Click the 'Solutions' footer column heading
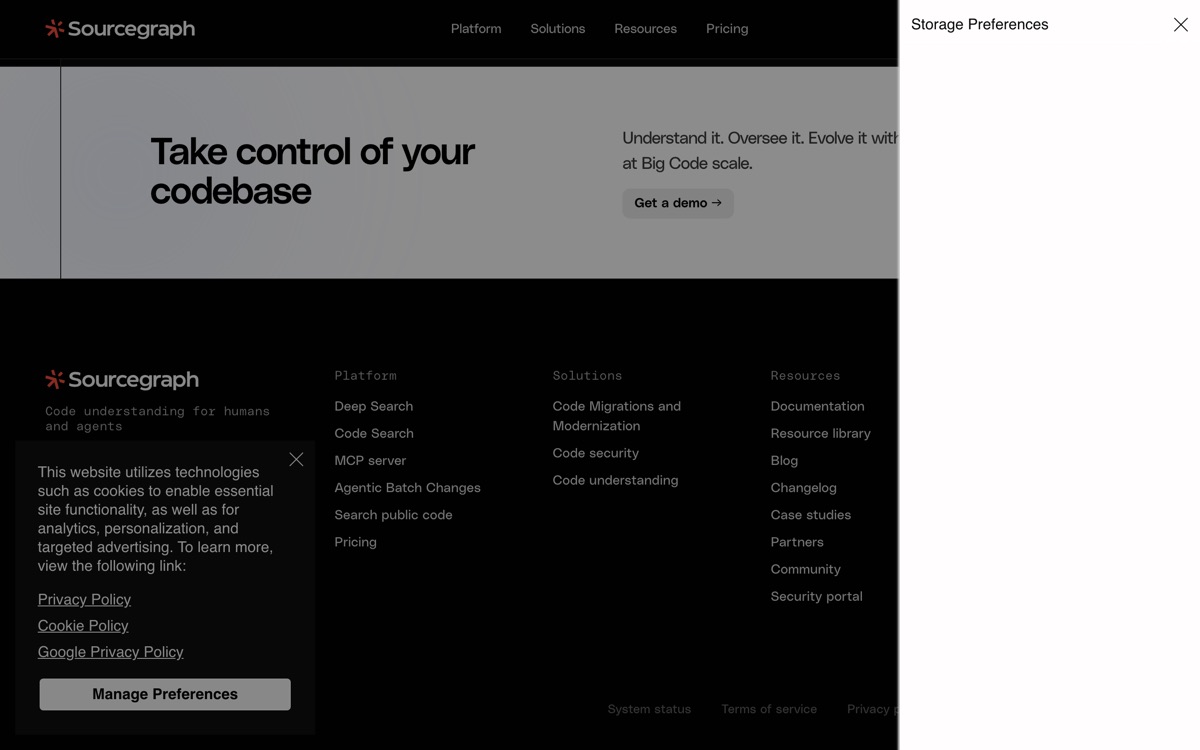Viewport: 1200px width, 750px height. [x=587, y=376]
